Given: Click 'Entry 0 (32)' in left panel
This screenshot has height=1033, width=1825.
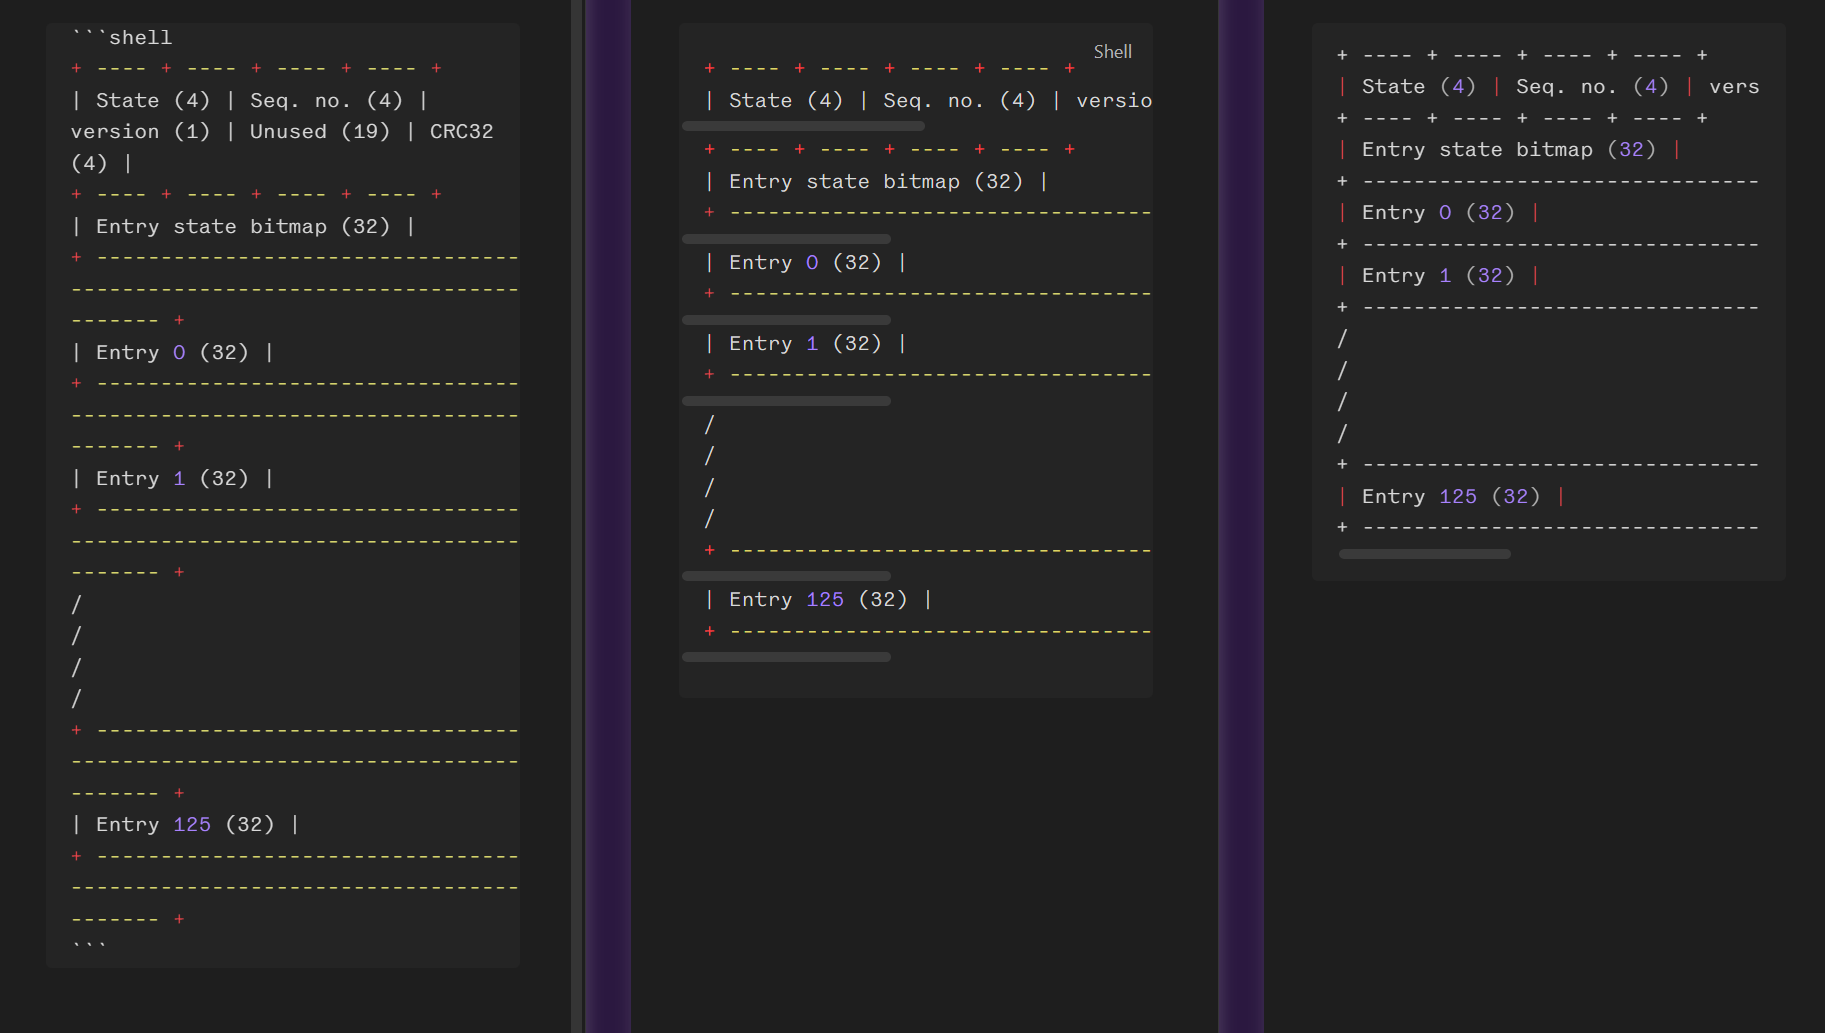Looking at the screenshot, I should pyautogui.click(x=172, y=352).
